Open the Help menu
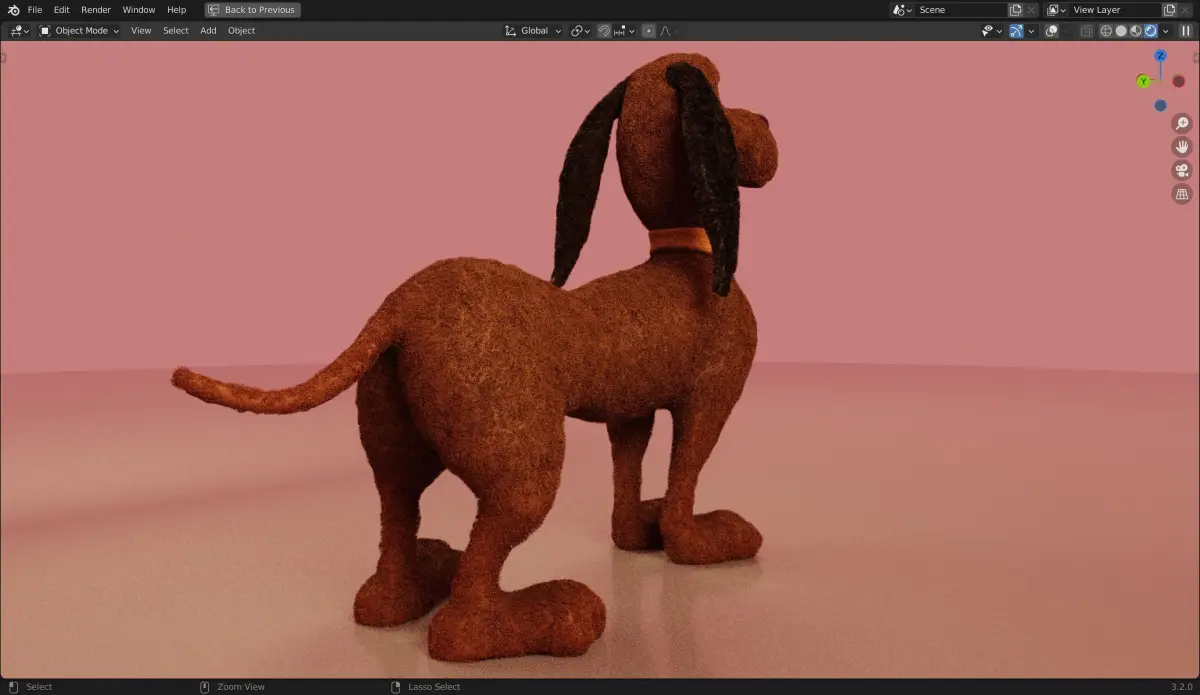The width and height of the screenshot is (1200, 695). click(176, 10)
